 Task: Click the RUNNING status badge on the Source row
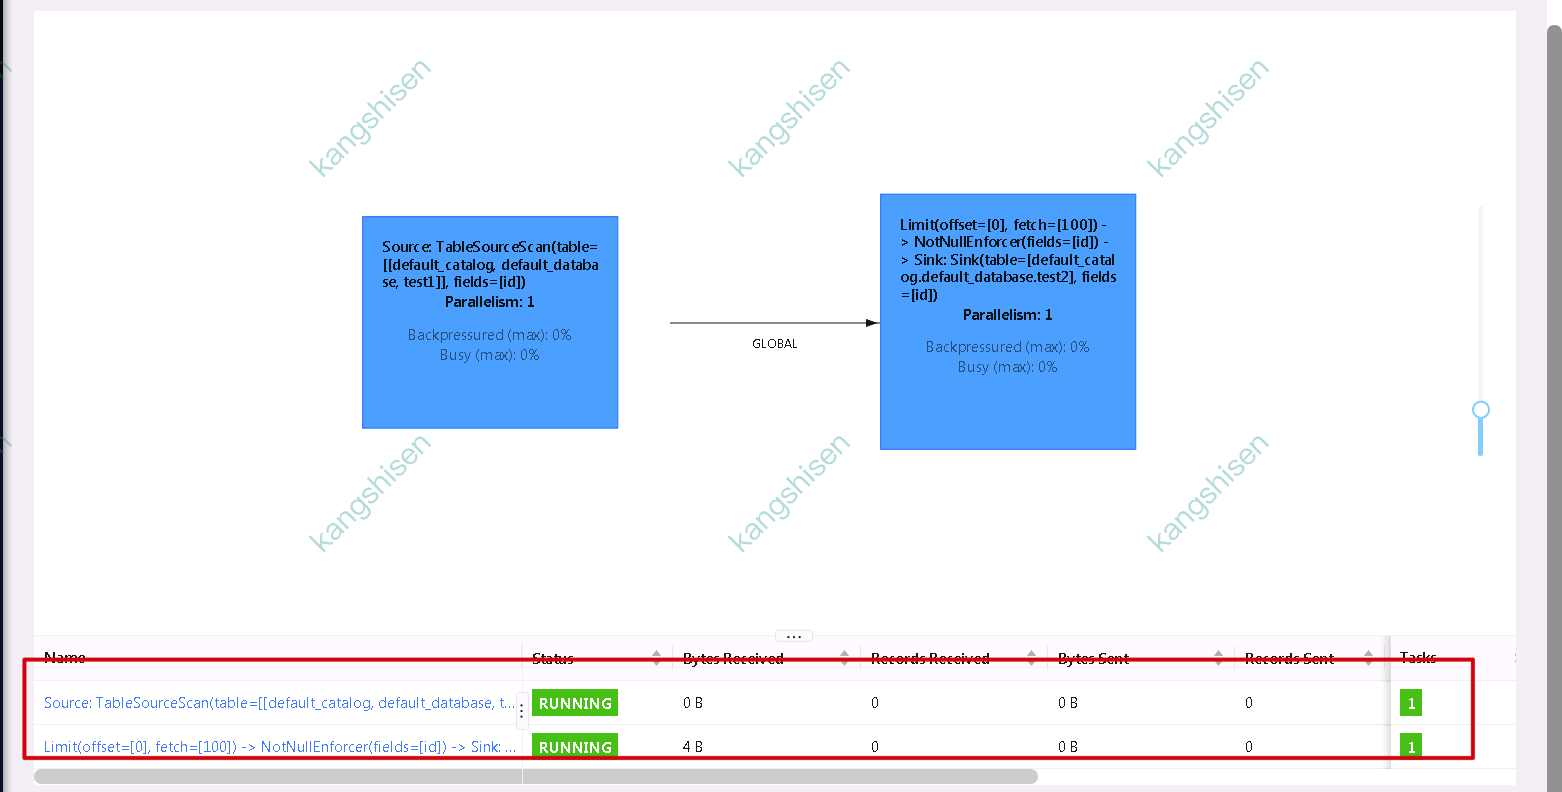coord(574,702)
